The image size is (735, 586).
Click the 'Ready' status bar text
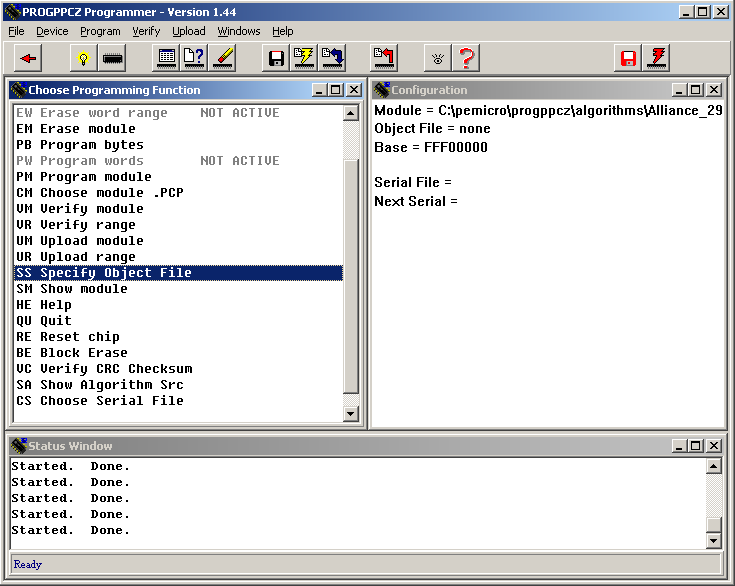(x=28, y=564)
